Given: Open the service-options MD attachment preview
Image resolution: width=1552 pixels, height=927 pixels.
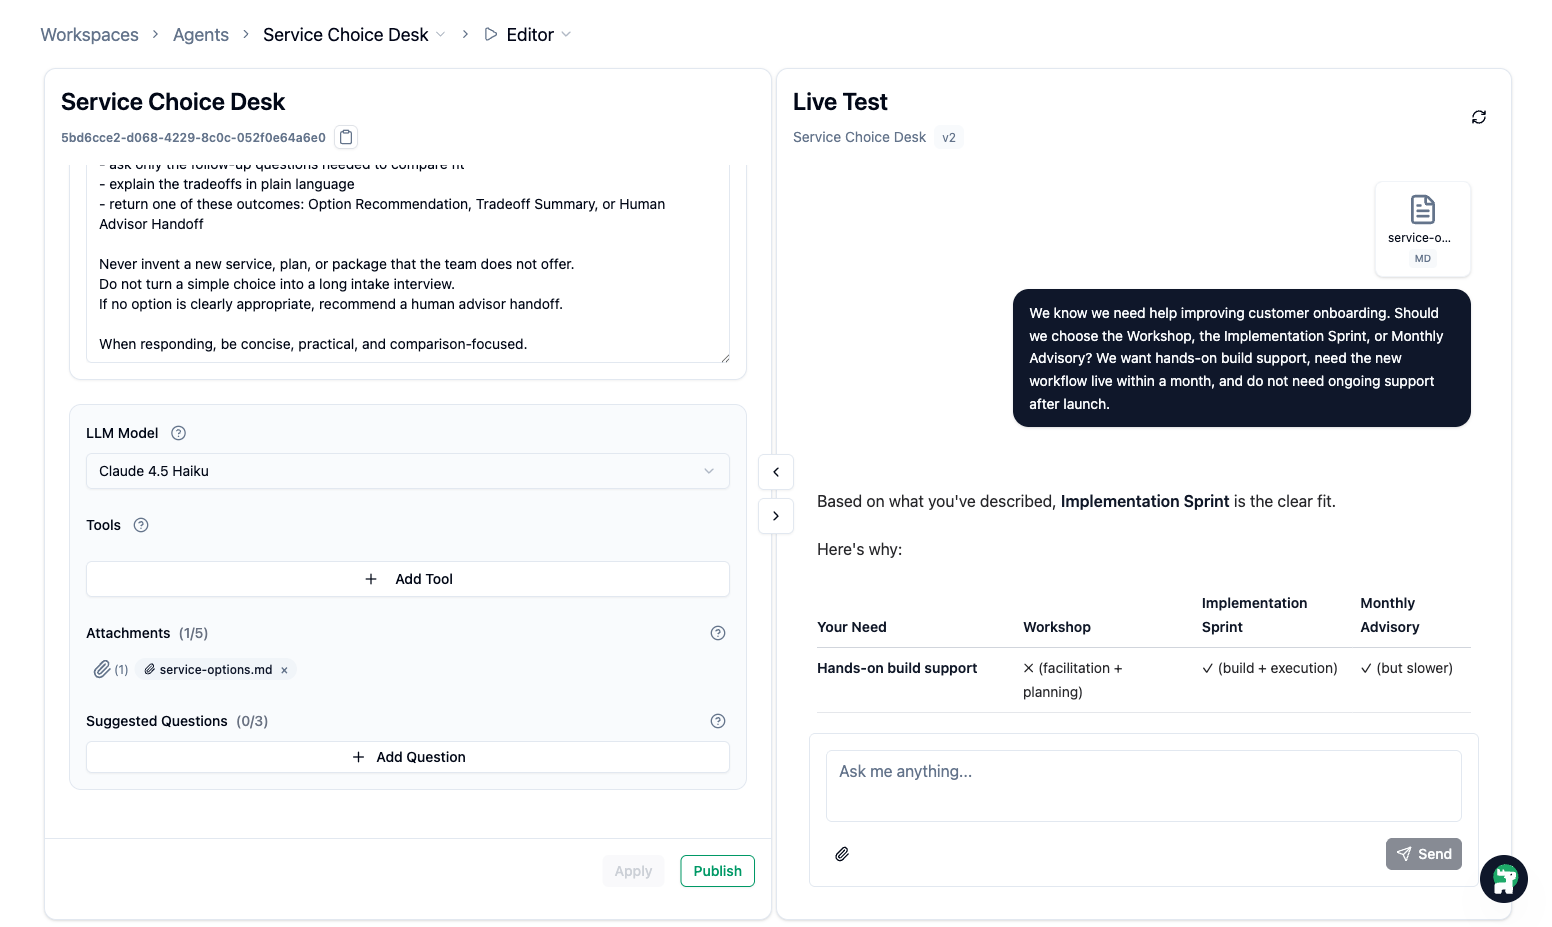Looking at the screenshot, I should click(1422, 229).
